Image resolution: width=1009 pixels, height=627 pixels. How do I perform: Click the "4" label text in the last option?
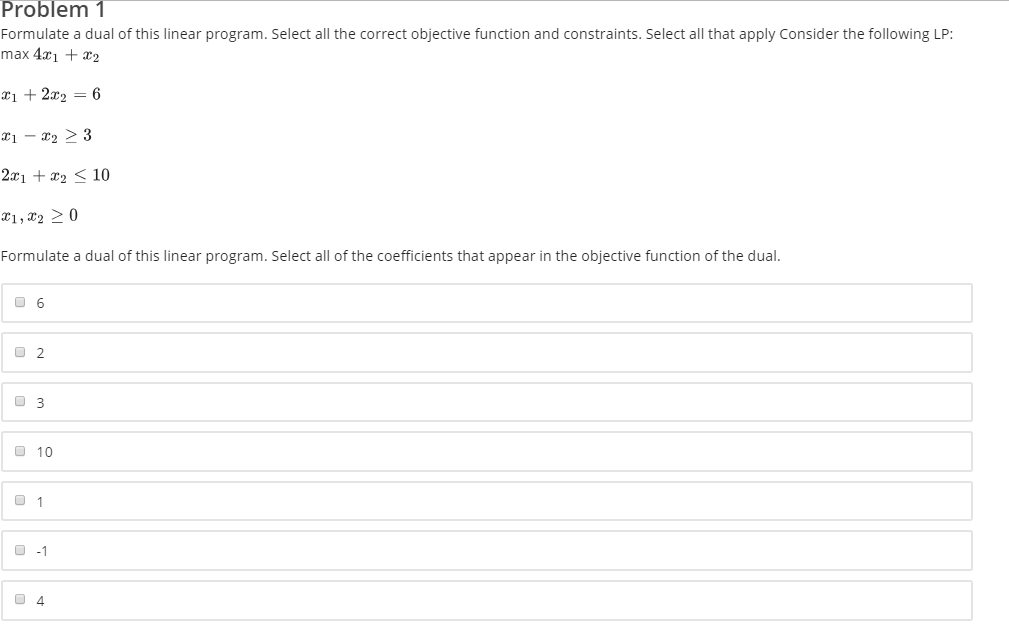(41, 601)
